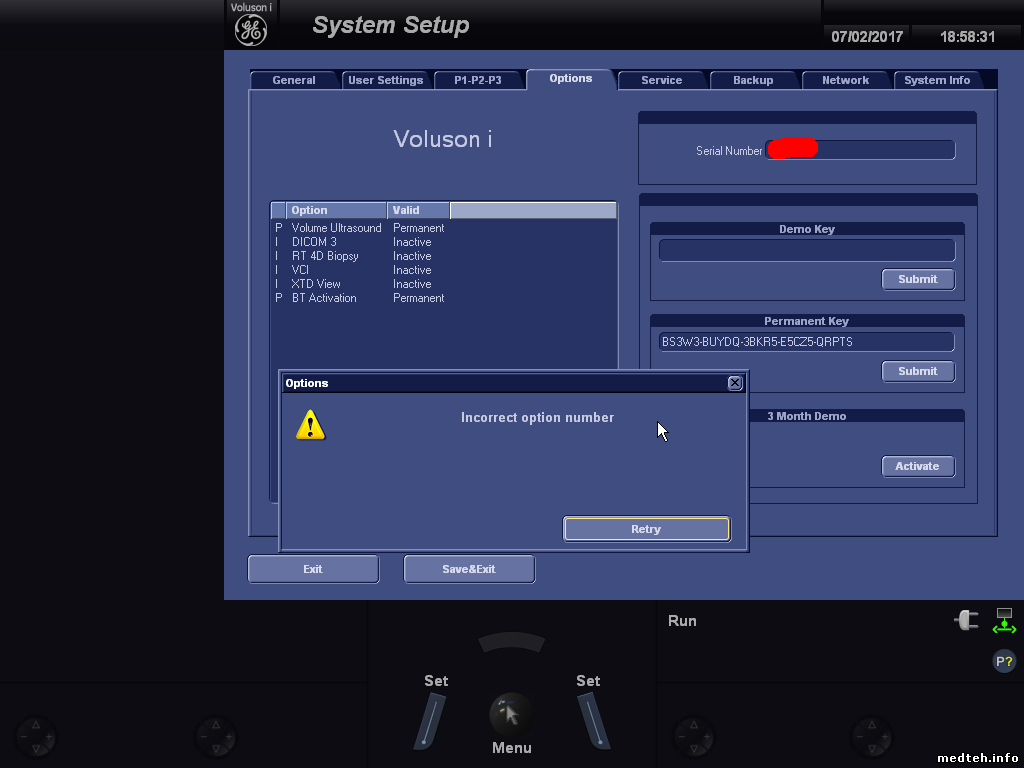This screenshot has width=1024, height=768.
Task: Click Retry in the error dialog
Action: click(646, 529)
